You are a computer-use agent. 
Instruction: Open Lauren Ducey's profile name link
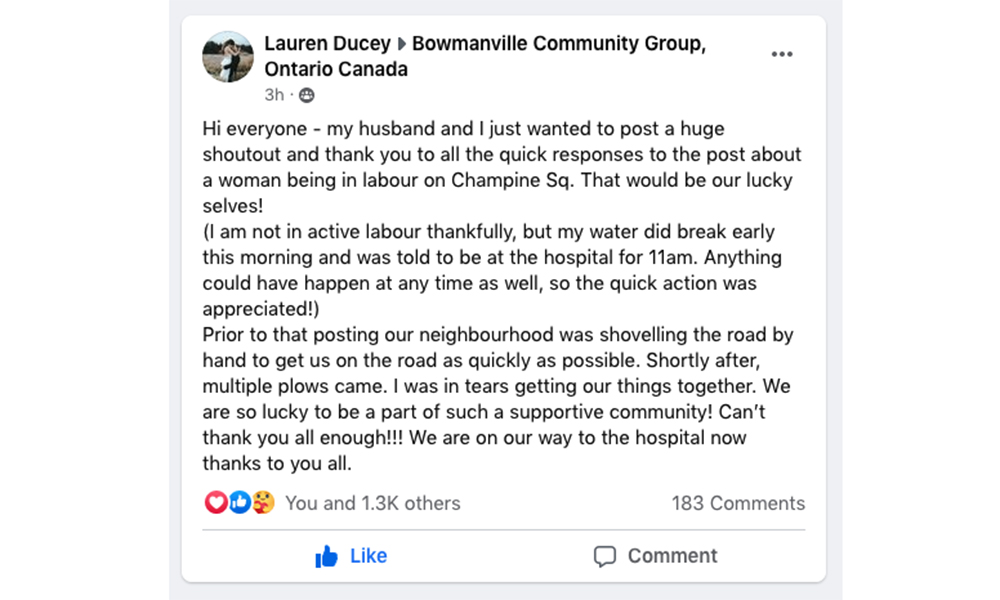327,43
